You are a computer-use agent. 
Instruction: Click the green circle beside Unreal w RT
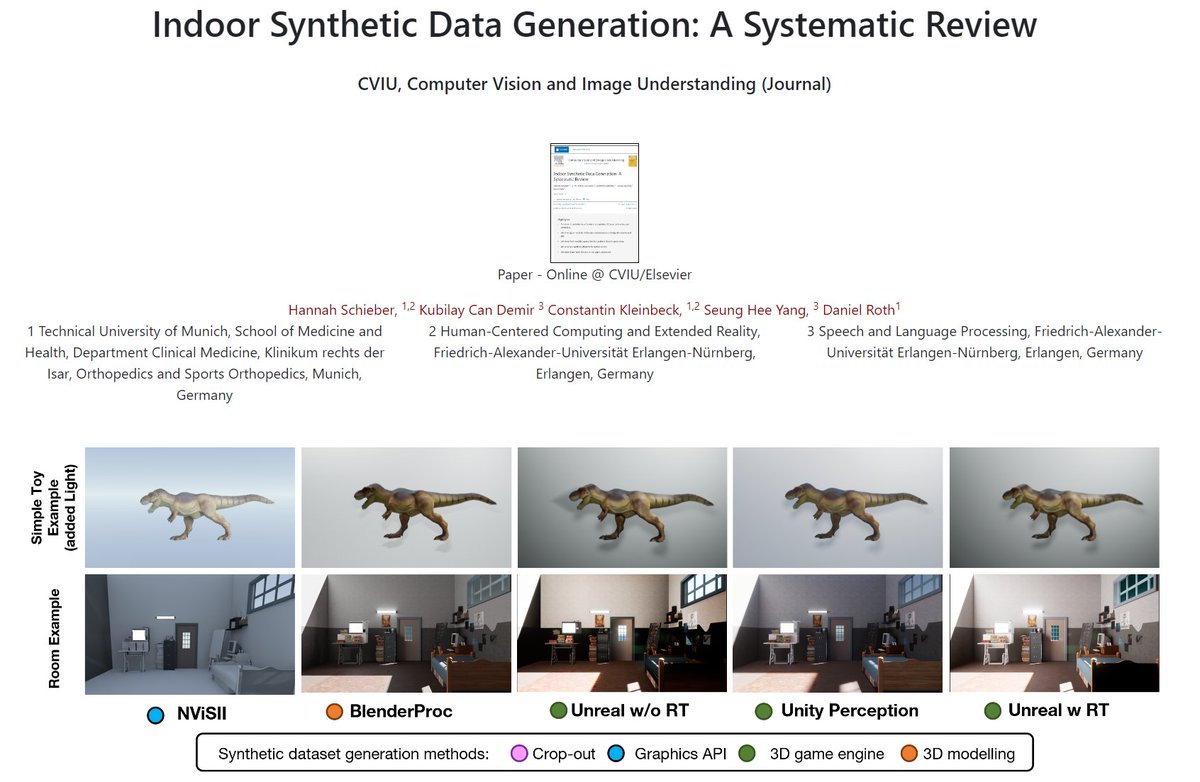click(994, 711)
